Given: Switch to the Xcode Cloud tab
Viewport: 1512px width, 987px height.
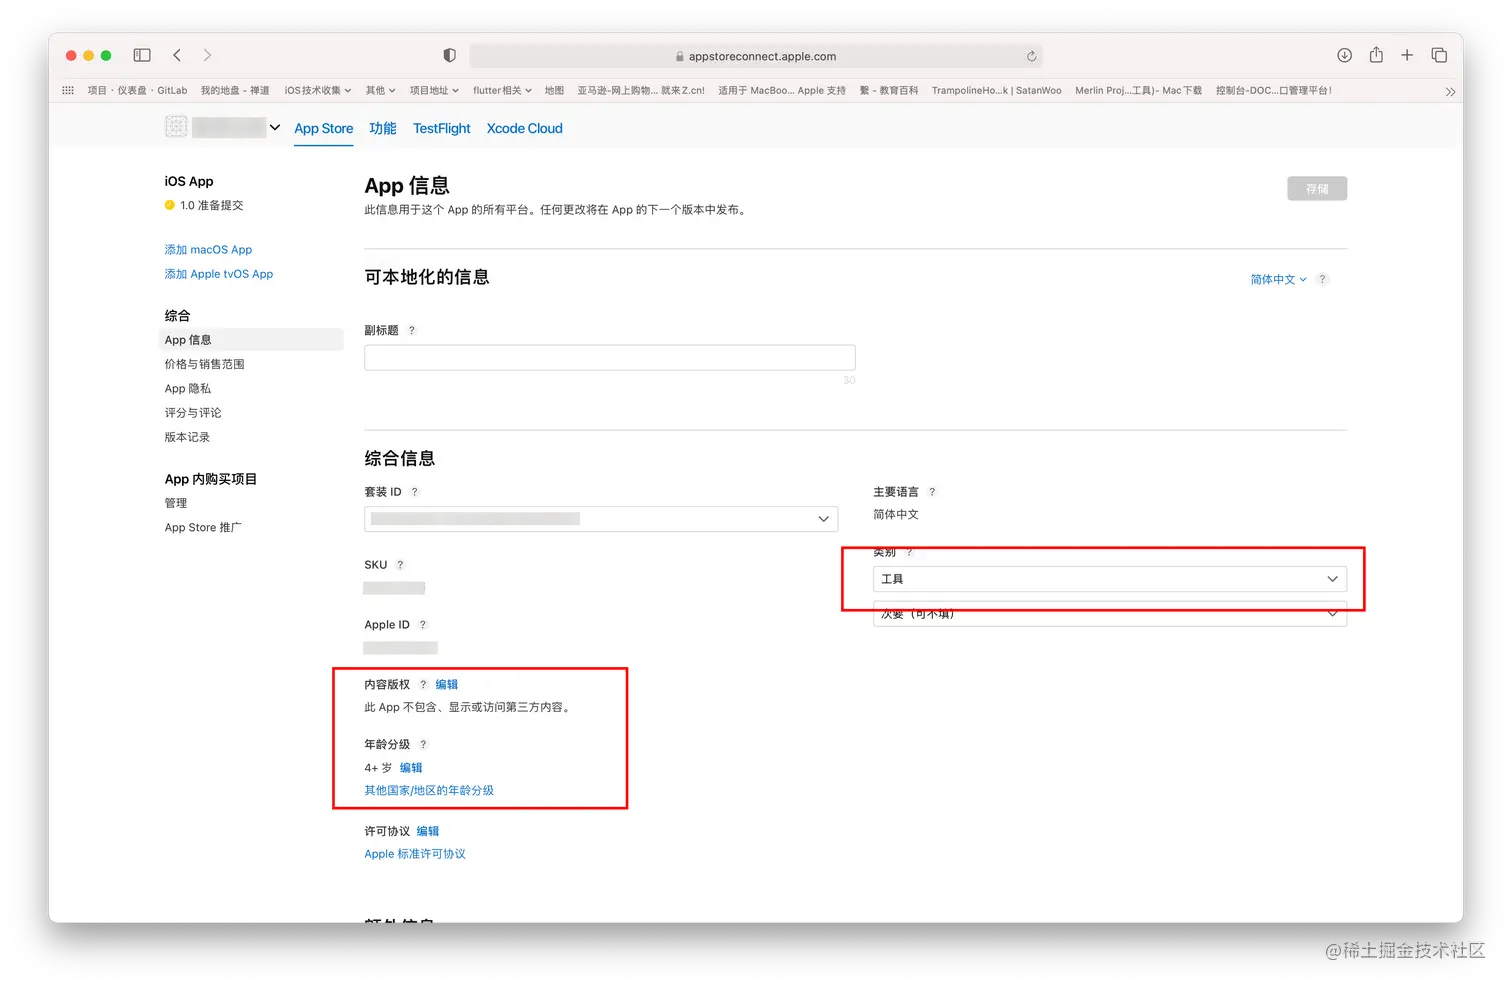Looking at the screenshot, I should (x=524, y=128).
